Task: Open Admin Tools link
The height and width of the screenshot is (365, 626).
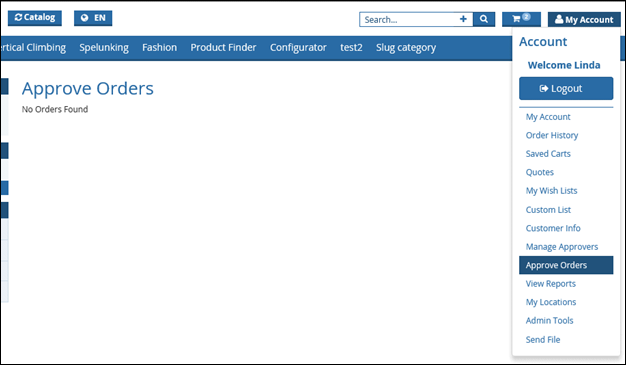Action: pos(549,321)
